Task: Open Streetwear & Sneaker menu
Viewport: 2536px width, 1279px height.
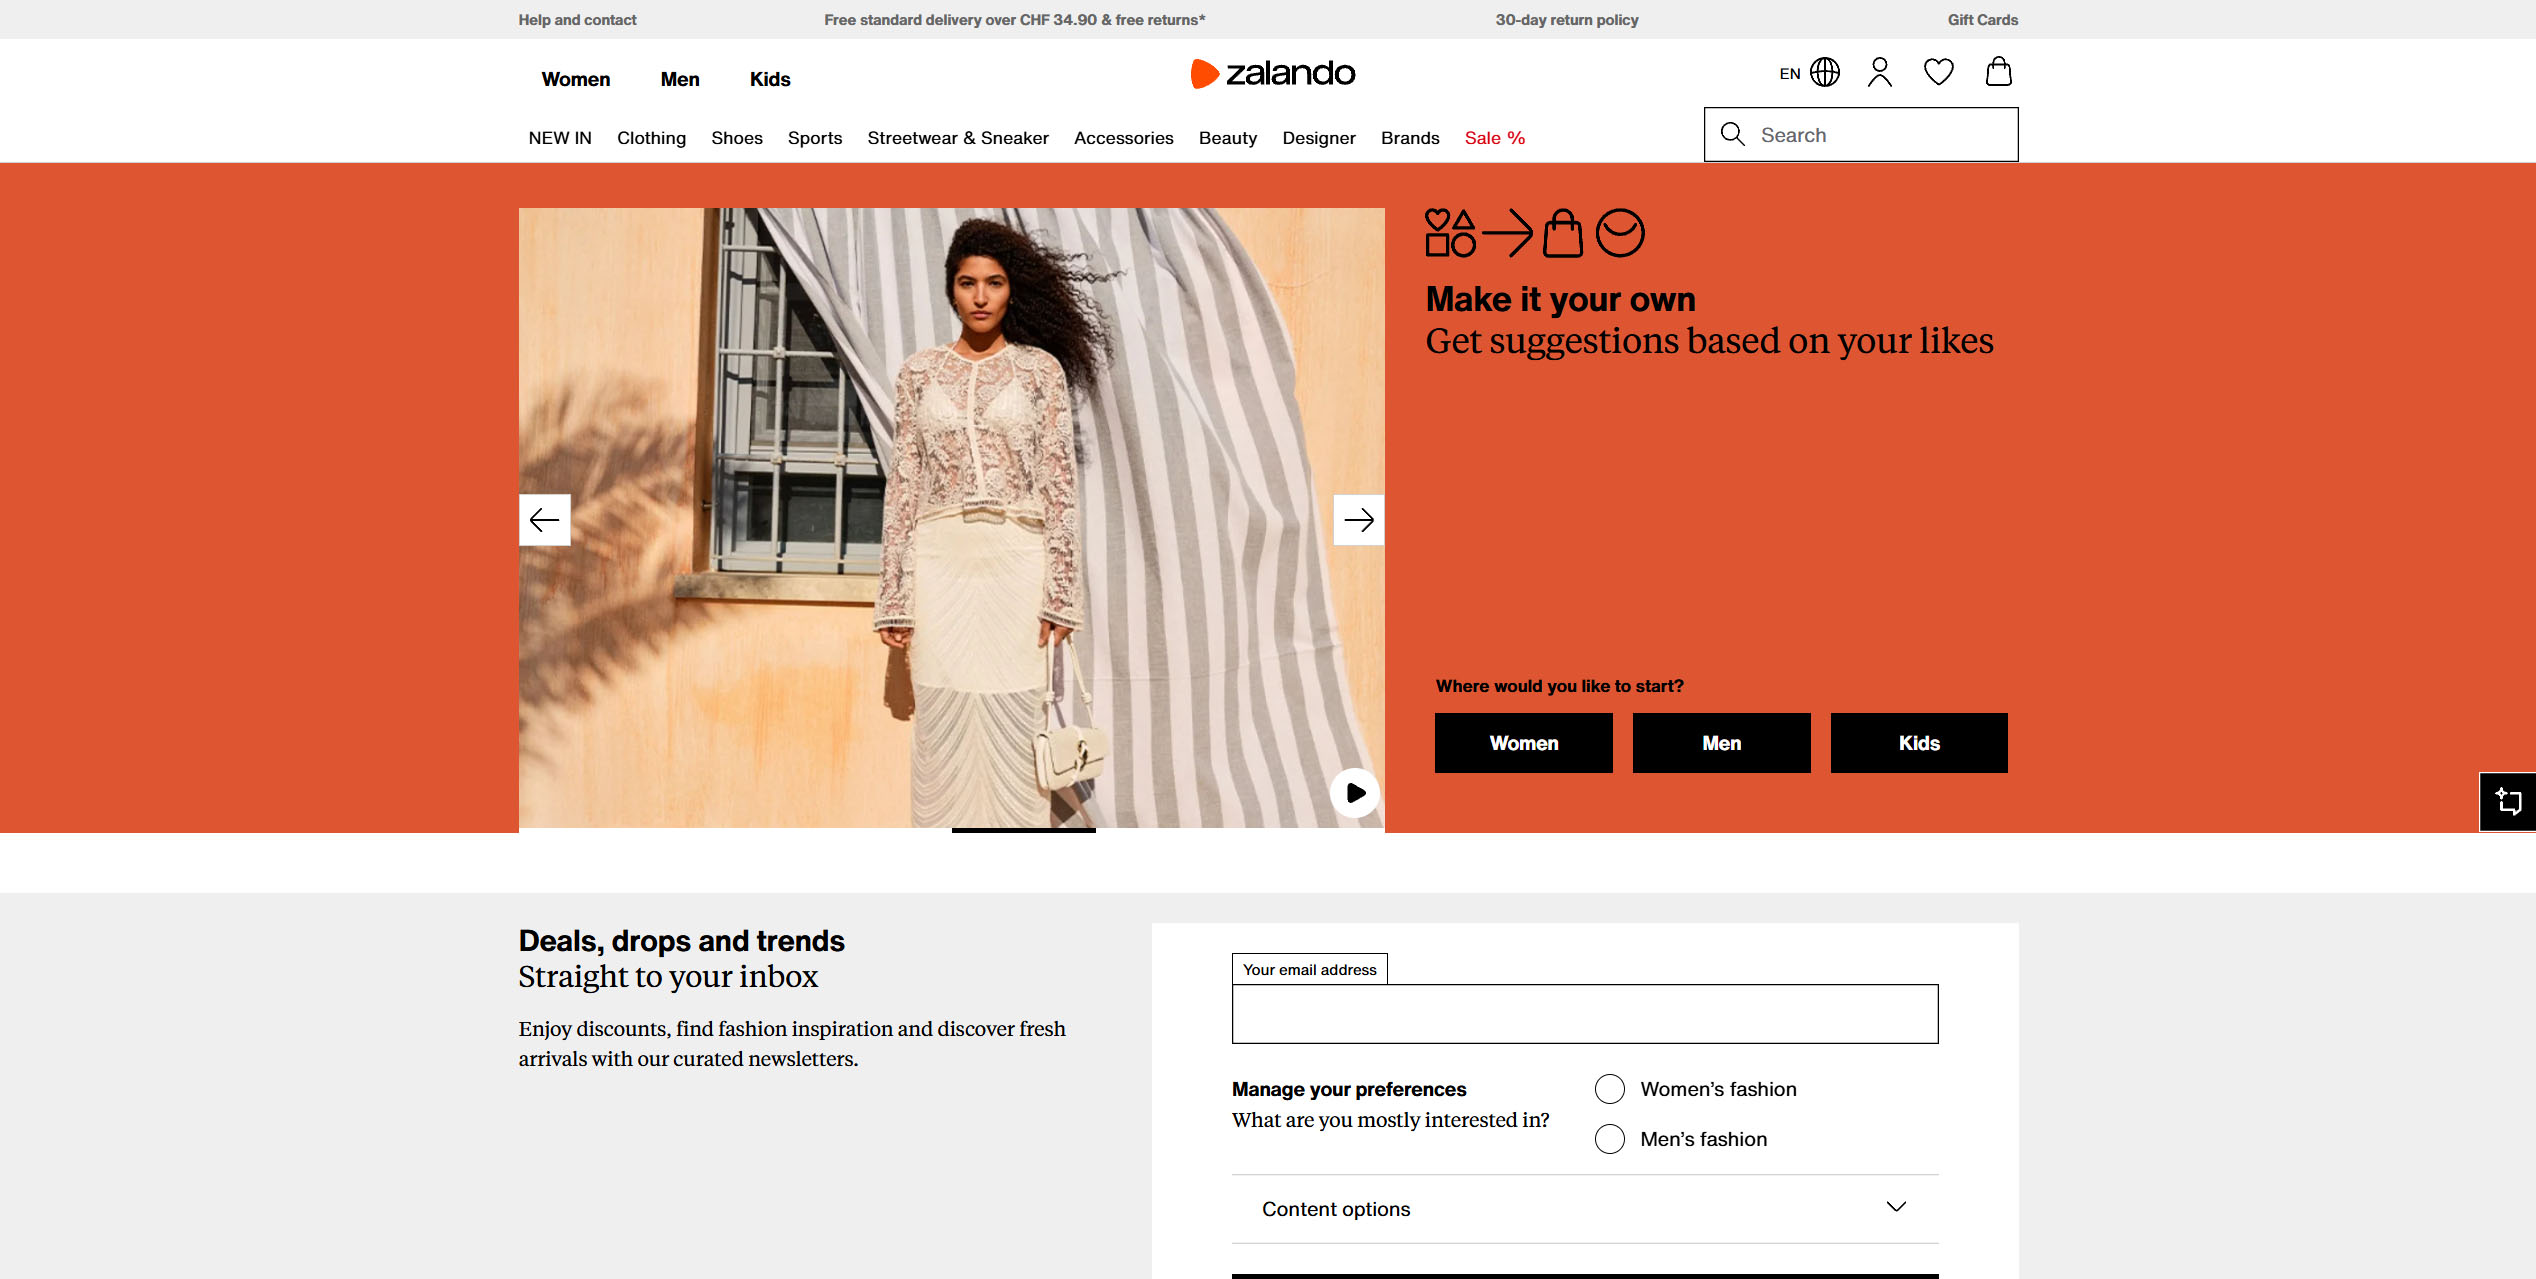Action: (958, 138)
